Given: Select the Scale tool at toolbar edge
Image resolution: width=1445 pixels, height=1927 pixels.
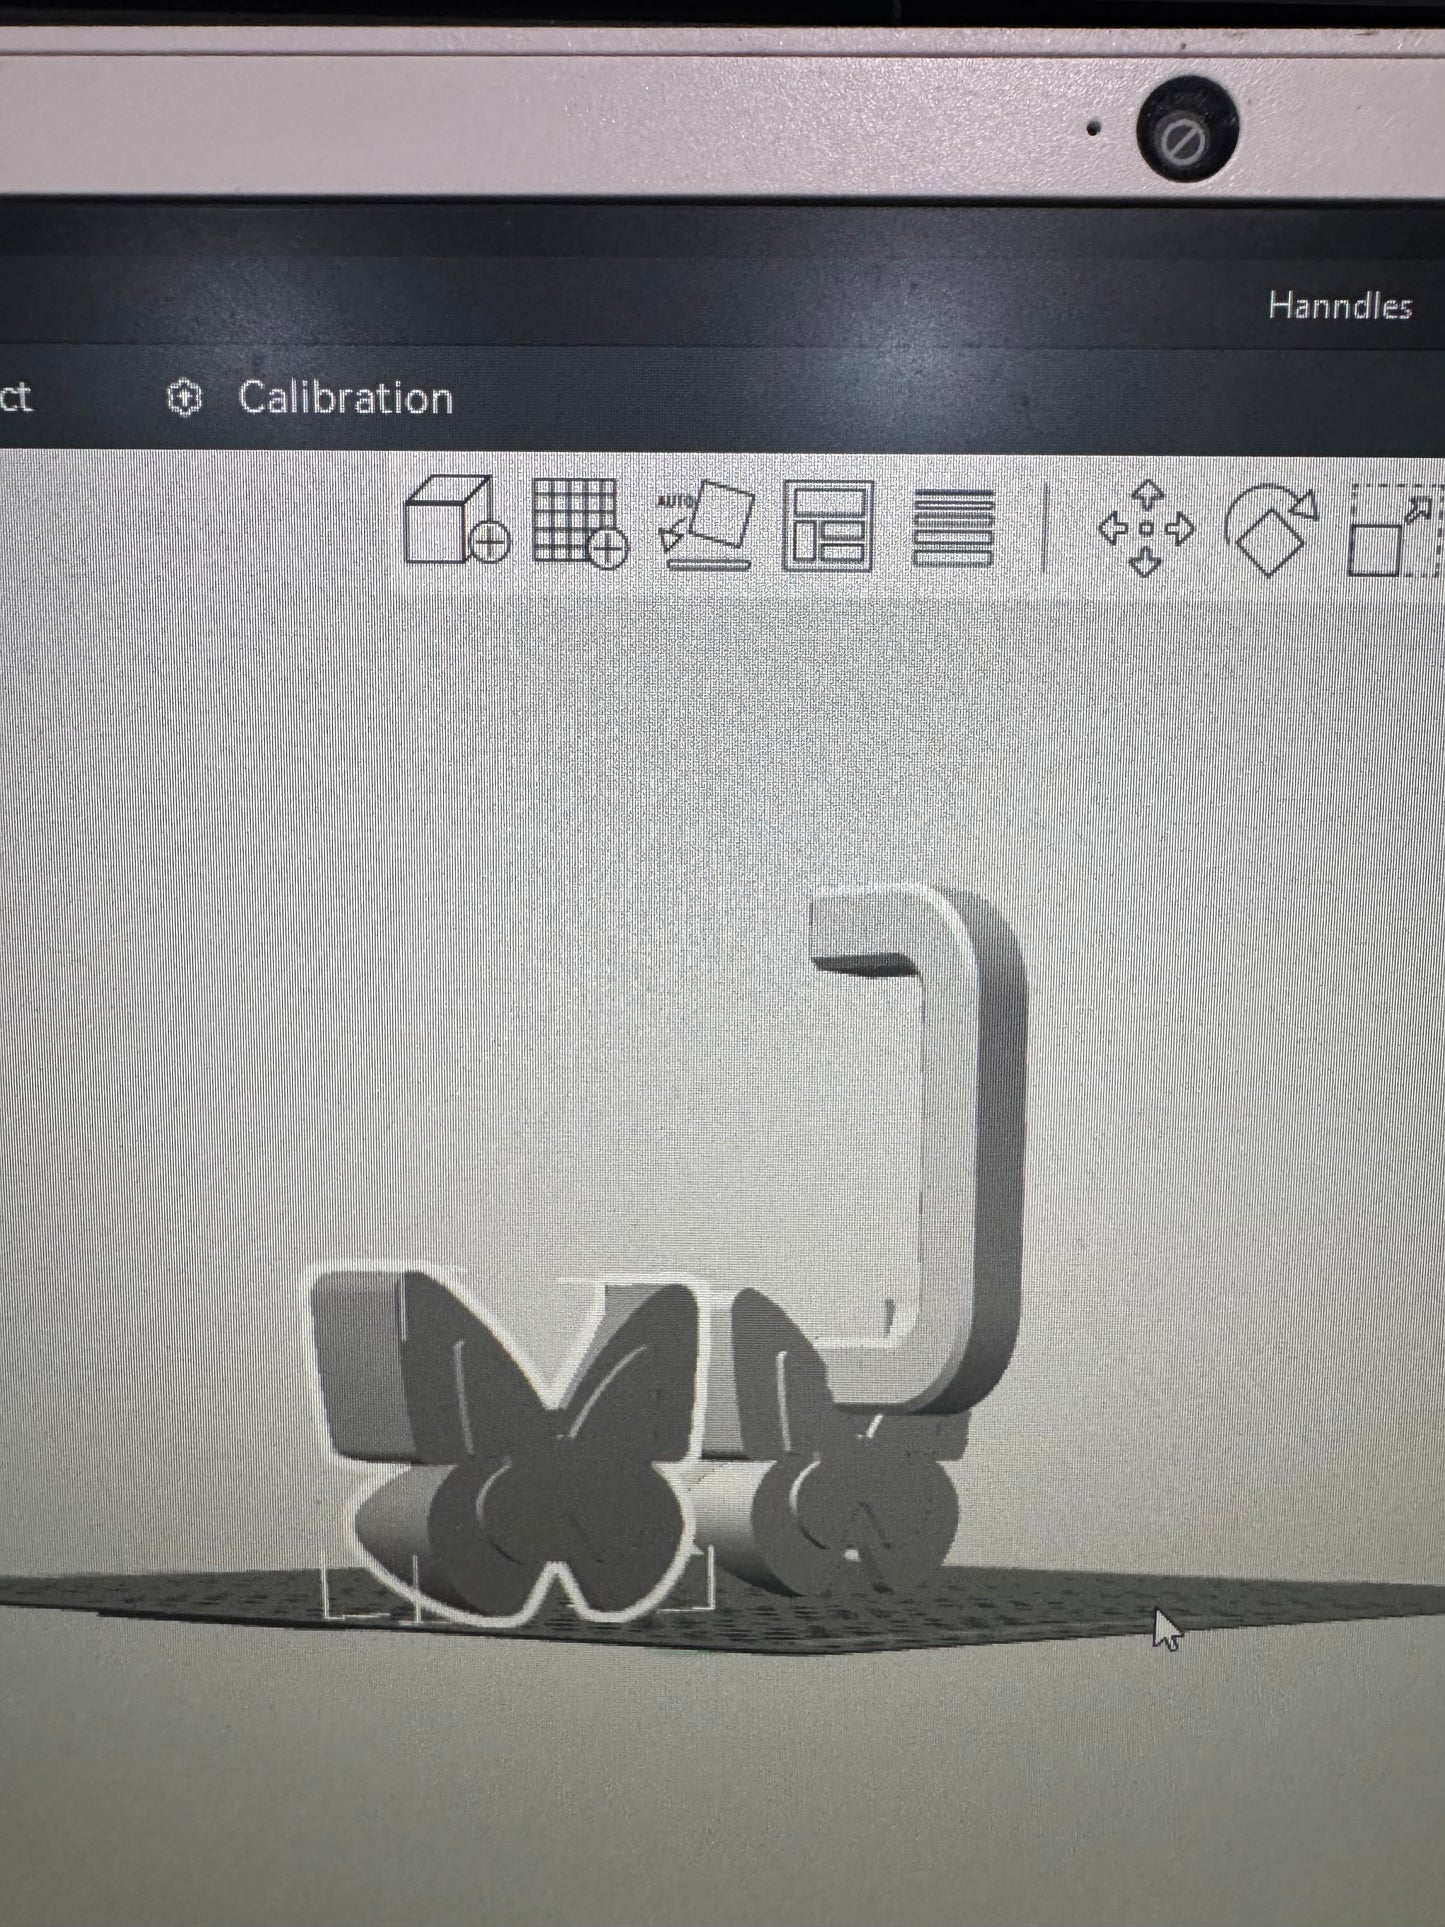Looking at the screenshot, I should pyautogui.click(x=1392, y=530).
